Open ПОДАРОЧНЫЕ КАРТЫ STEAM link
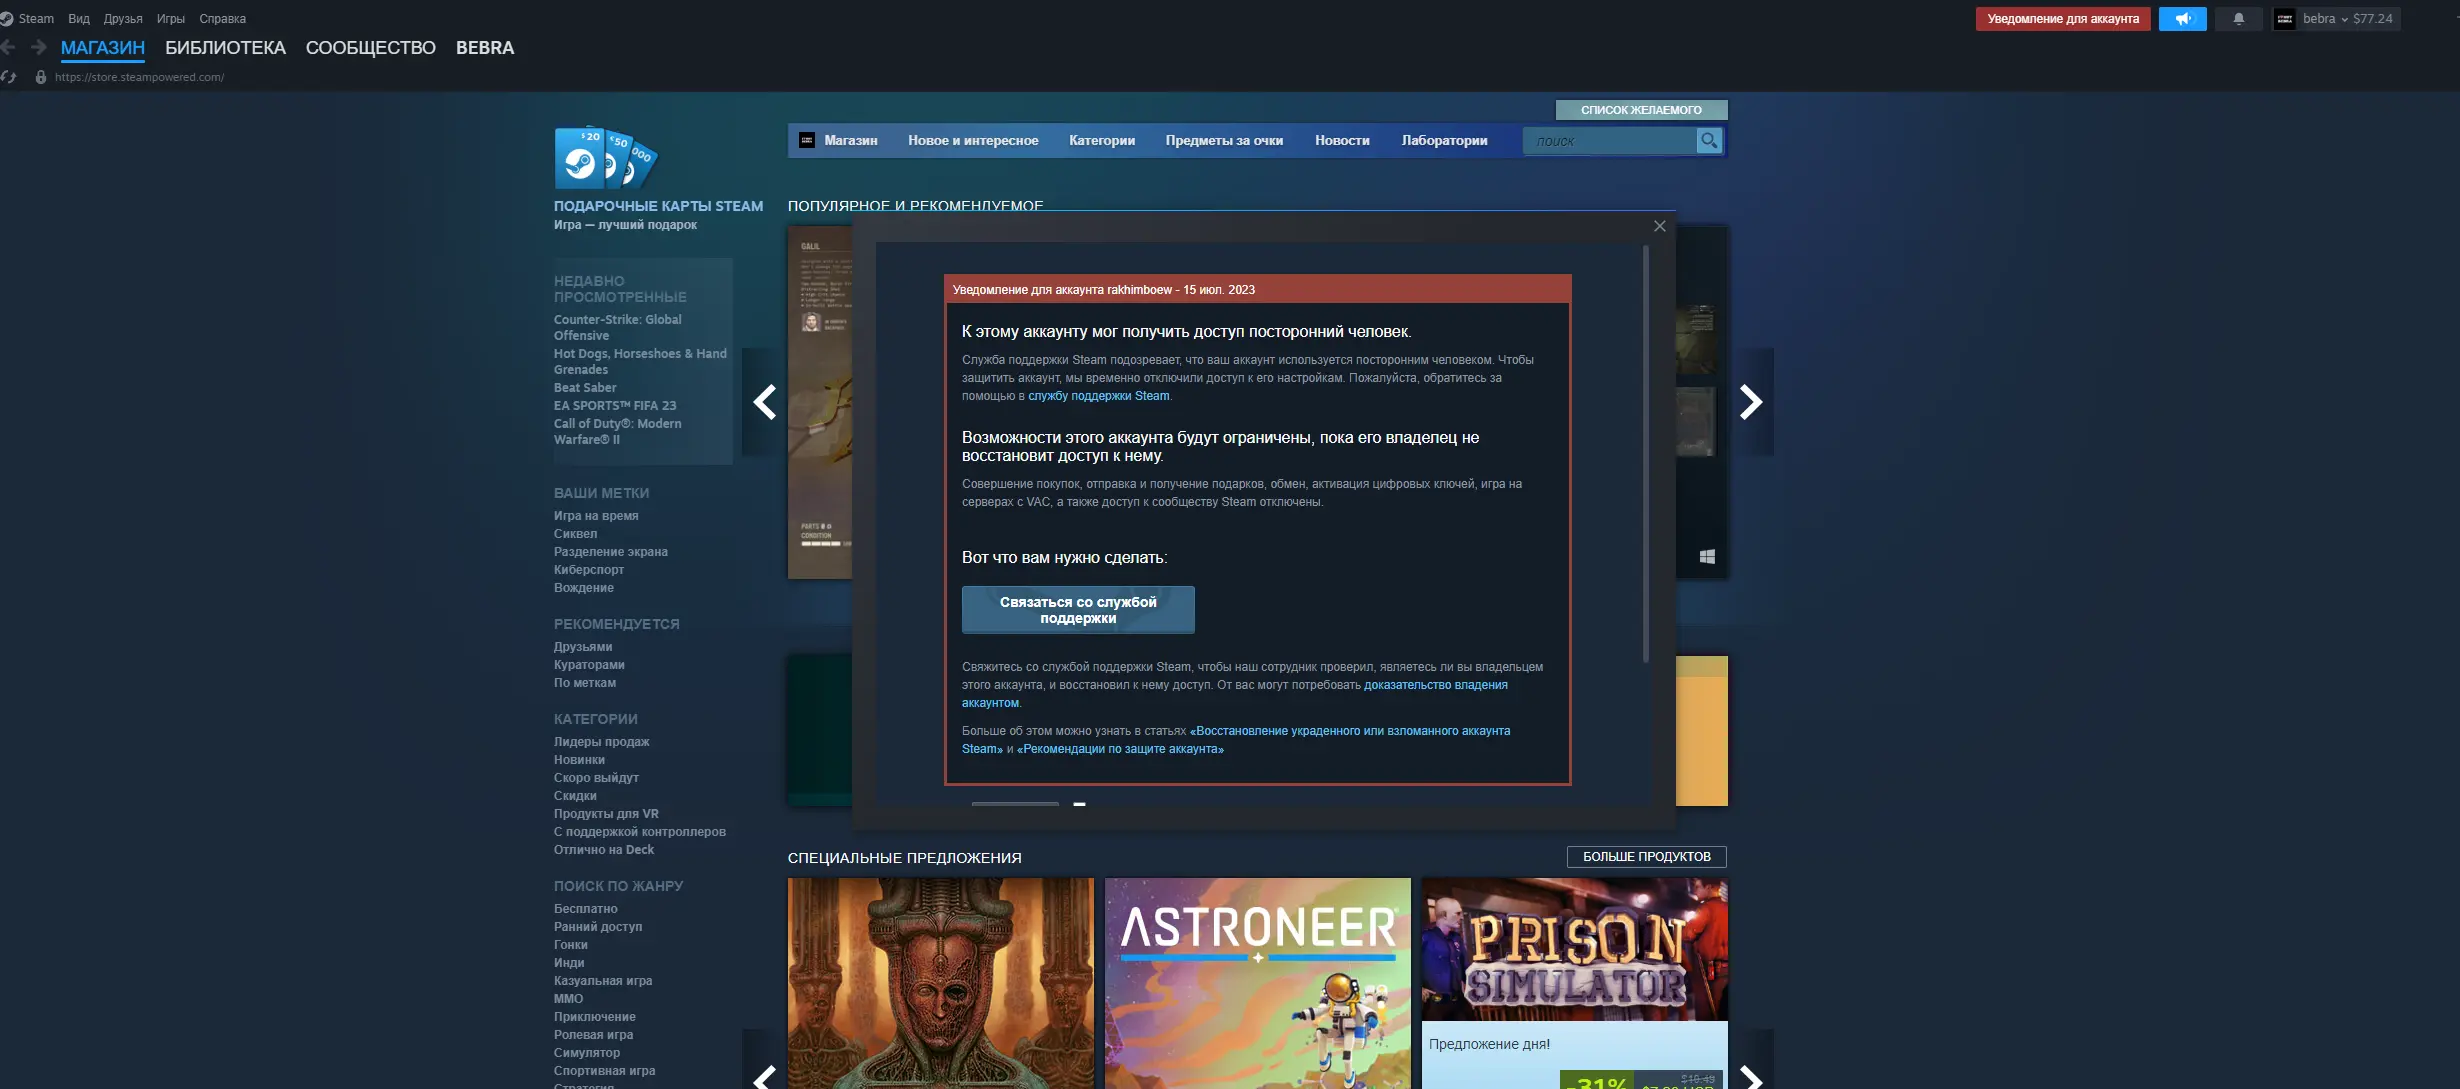Viewport: 2460px width, 1089px height. (658, 206)
